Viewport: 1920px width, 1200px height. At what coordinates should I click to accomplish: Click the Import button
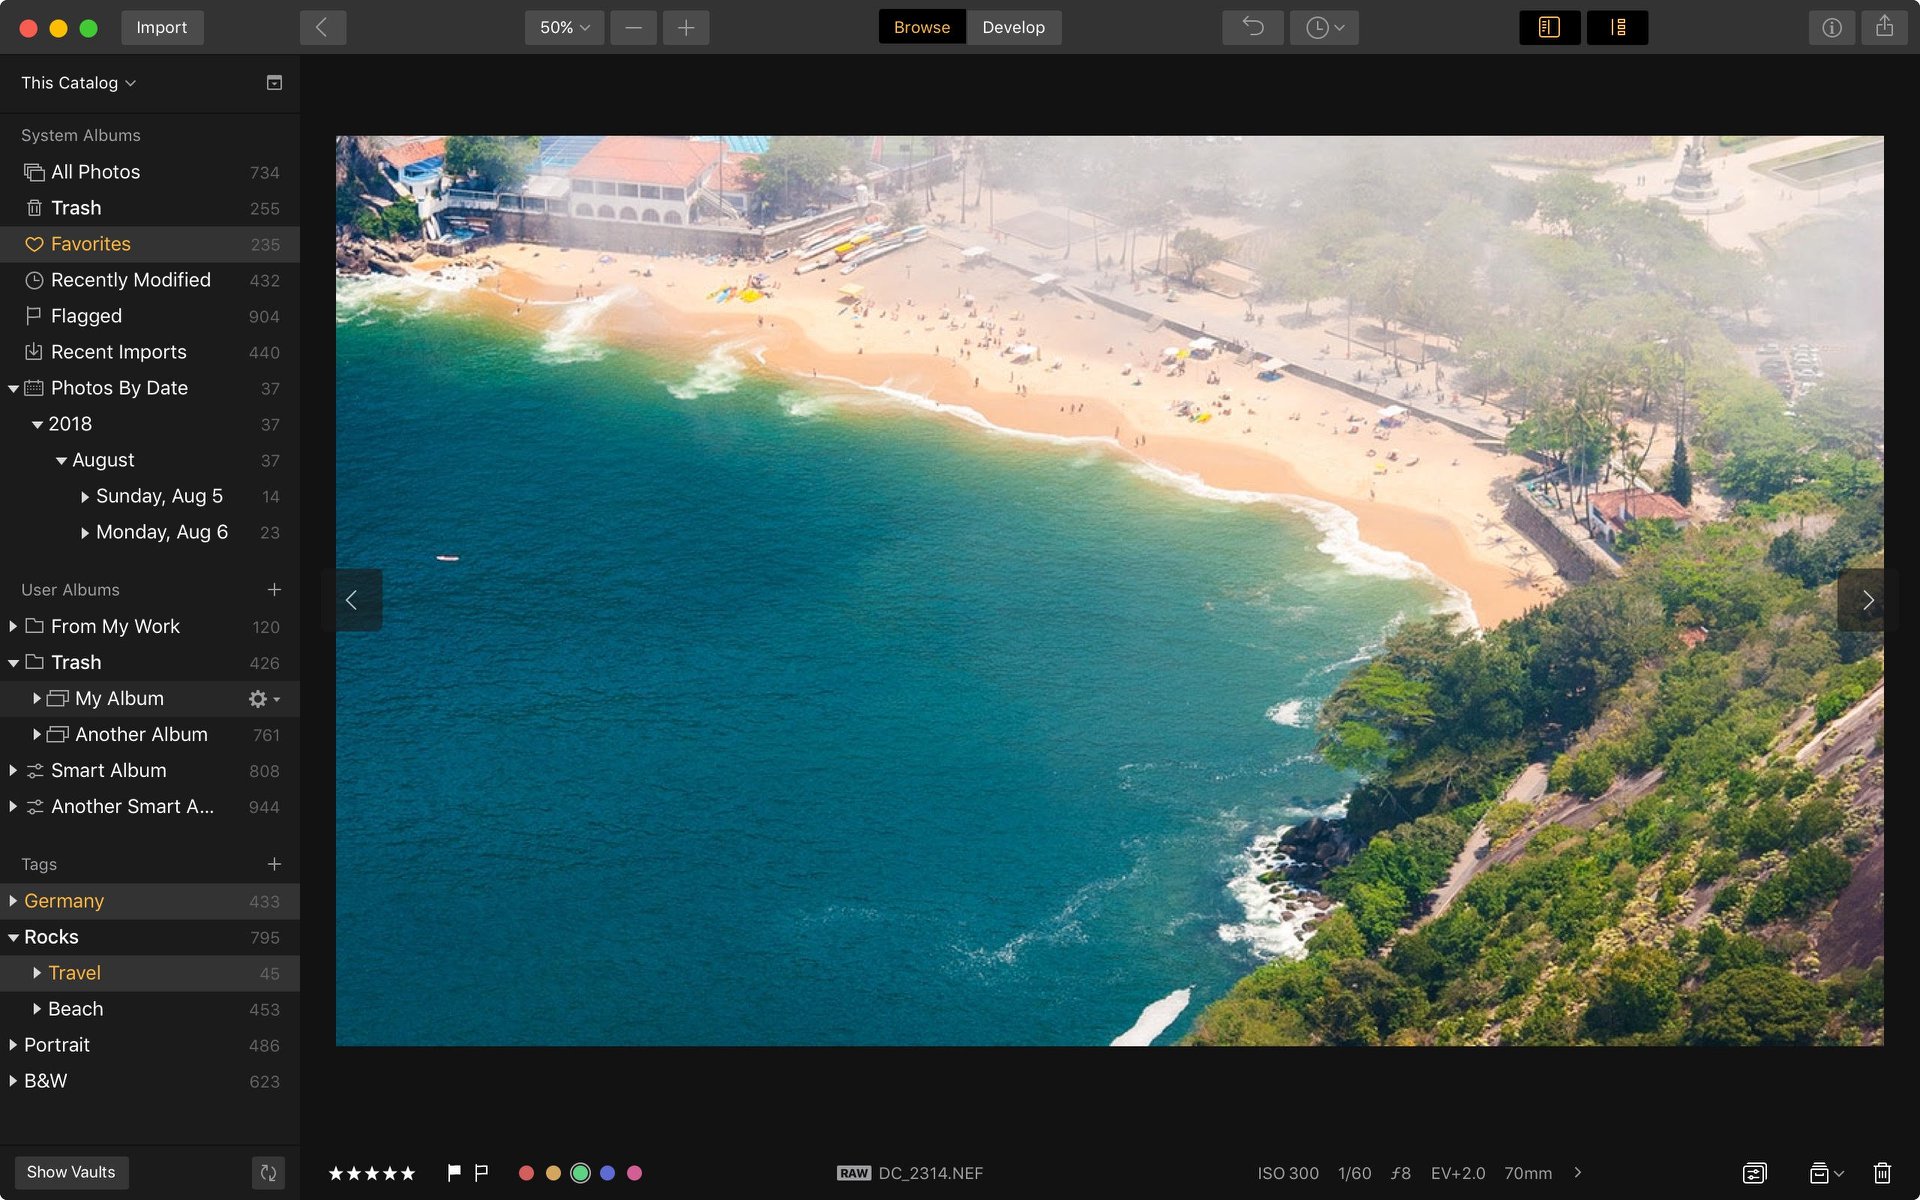click(162, 27)
